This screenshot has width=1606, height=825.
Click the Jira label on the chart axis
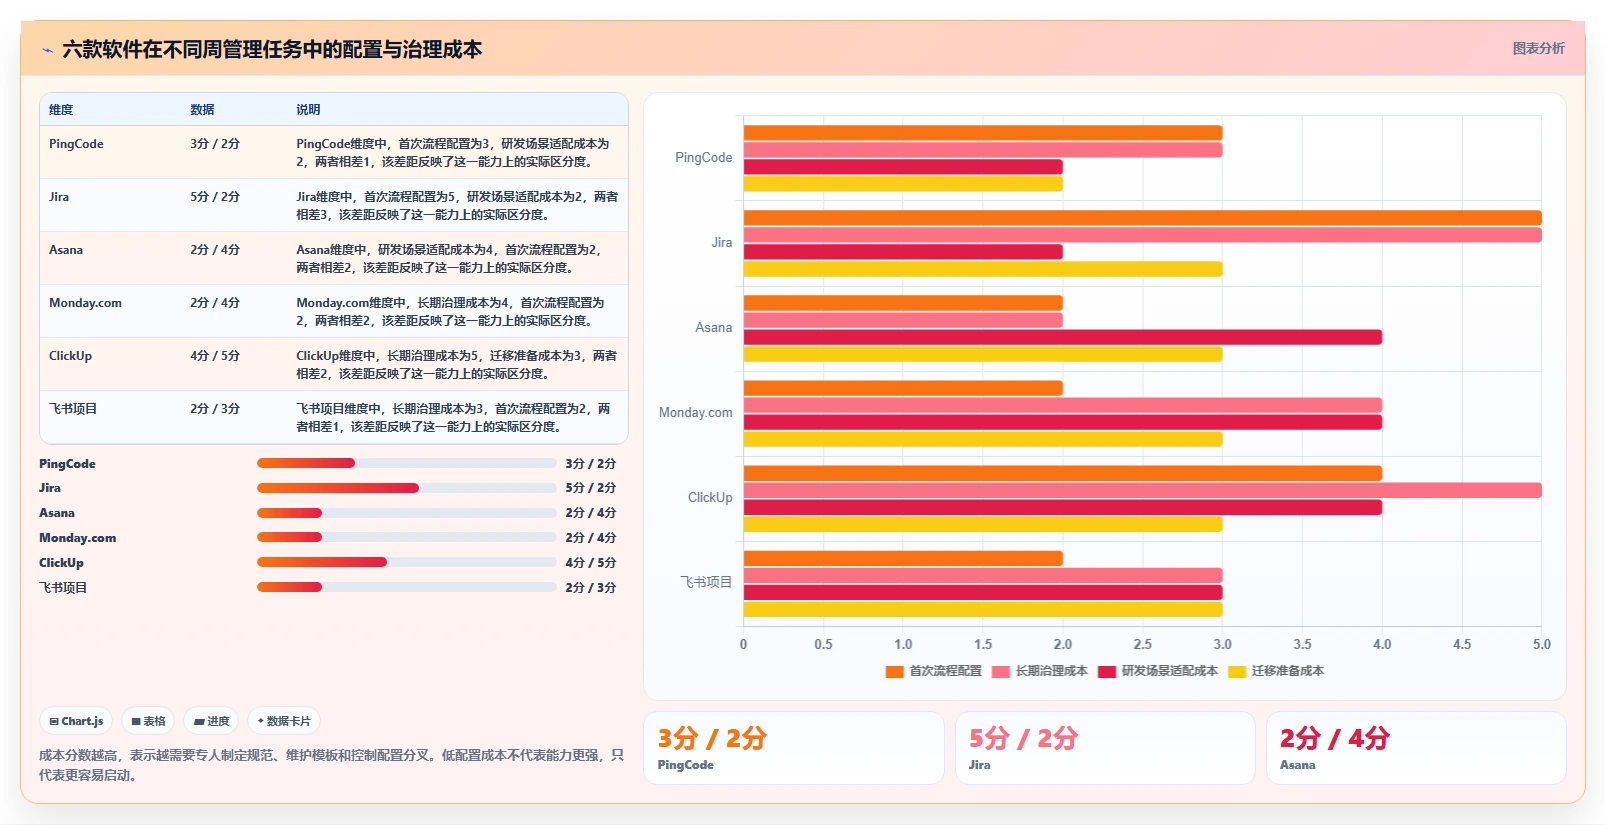click(722, 243)
